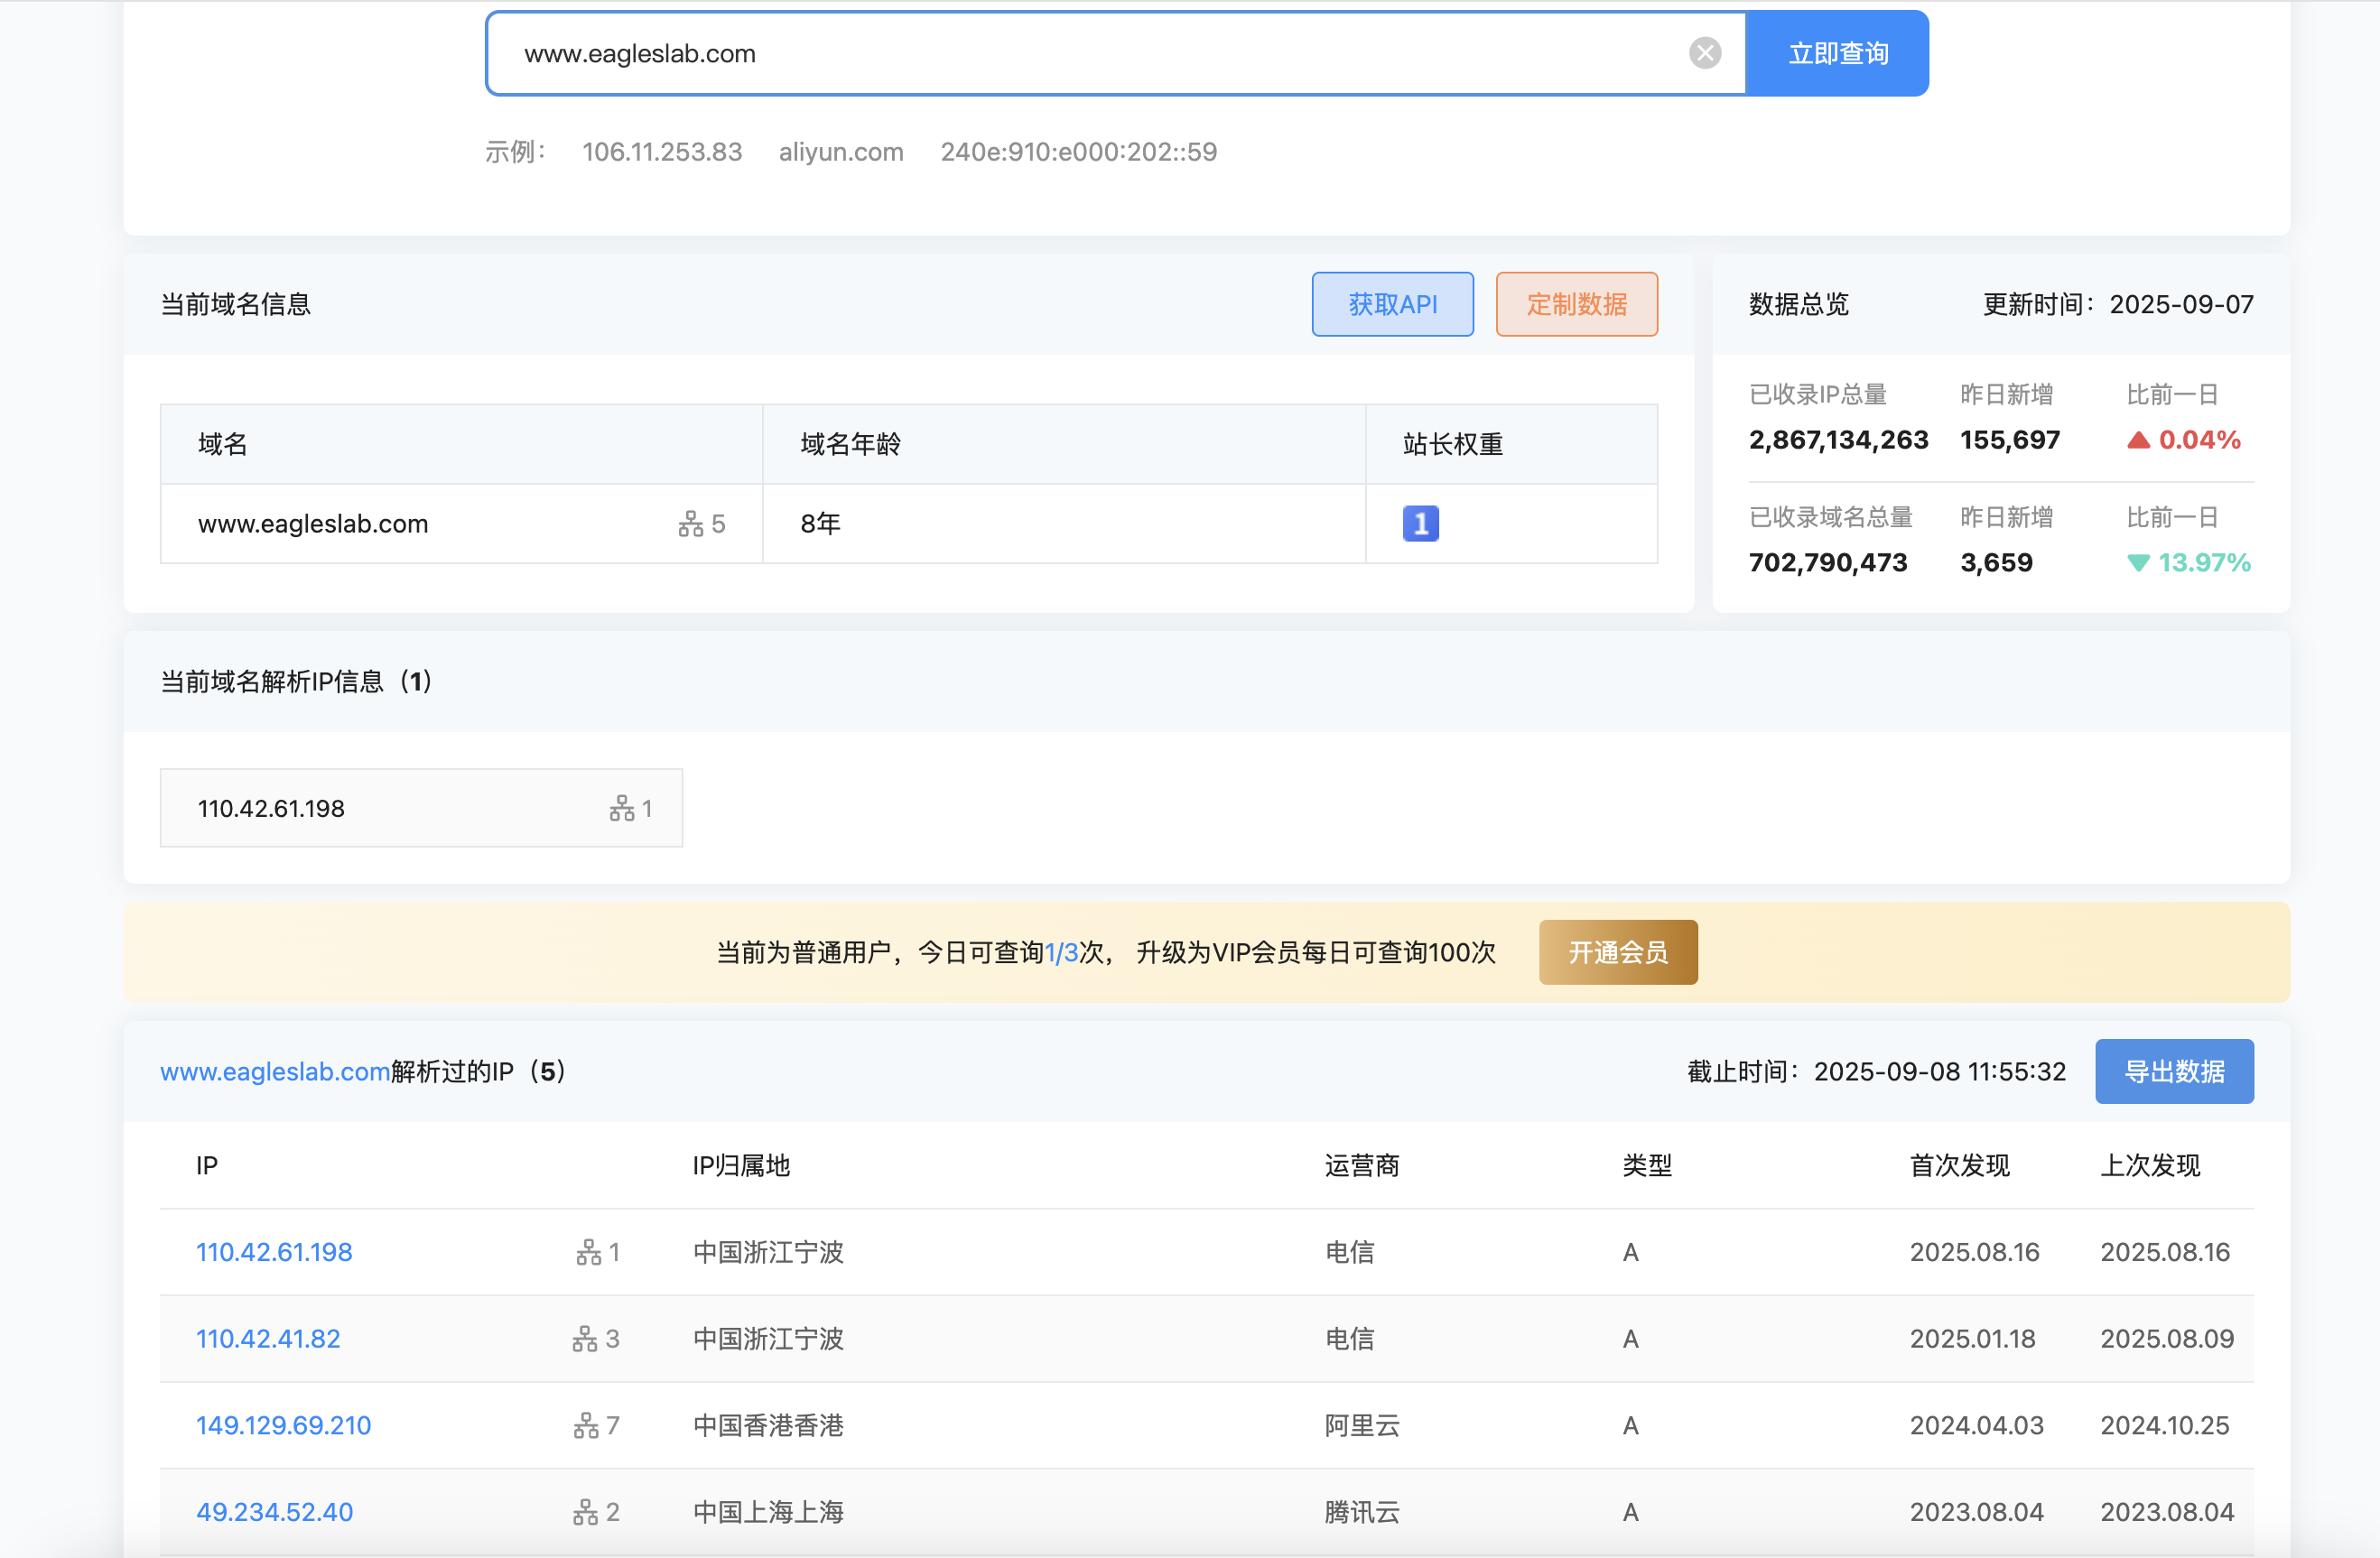
Task: Click inside the domain search input field
Action: (1000, 53)
